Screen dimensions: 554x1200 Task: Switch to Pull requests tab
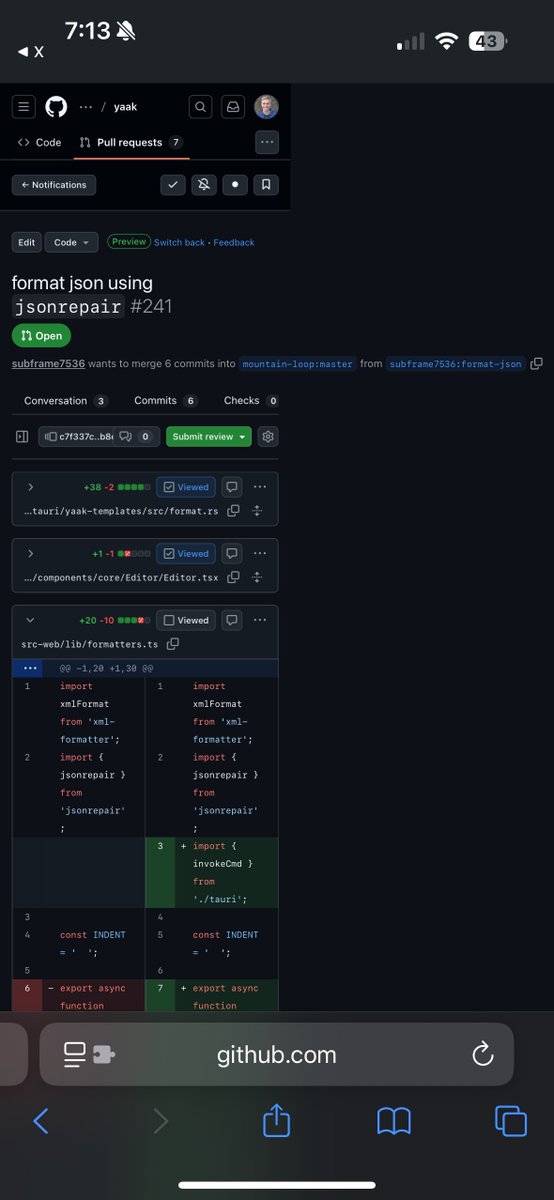pyautogui.click(x=130, y=142)
